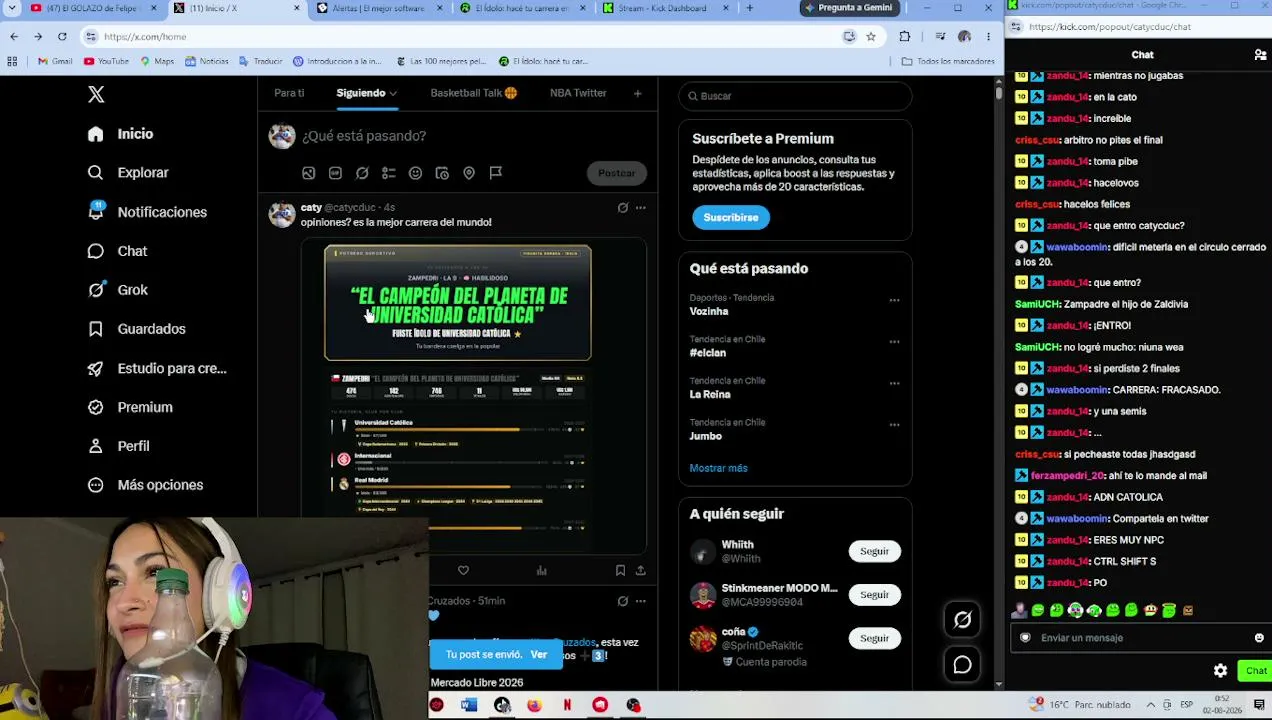This screenshot has width=1272, height=720.
Task: Open more options on Cruzados post
Action: tap(640, 601)
